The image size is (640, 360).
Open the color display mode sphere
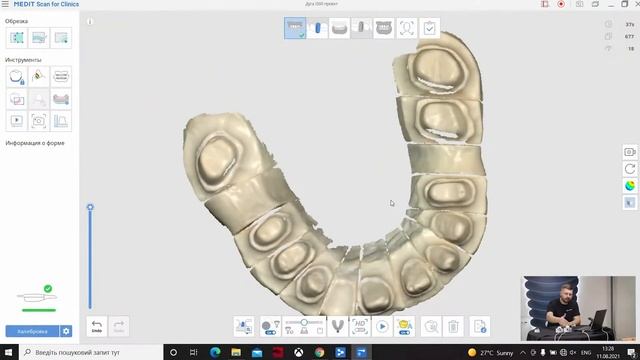(x=630, y=186)
